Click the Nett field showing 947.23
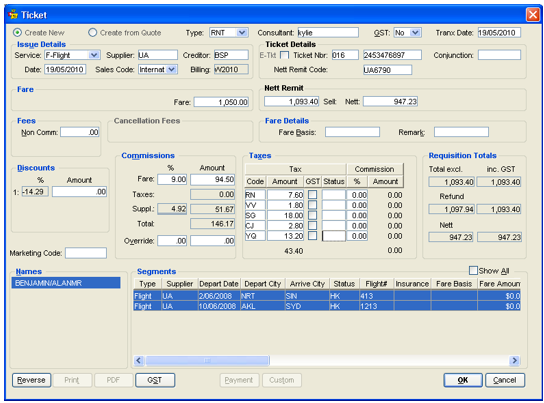Screen dimensions: 544x403 pyautogui.click(x=390, y=101)
